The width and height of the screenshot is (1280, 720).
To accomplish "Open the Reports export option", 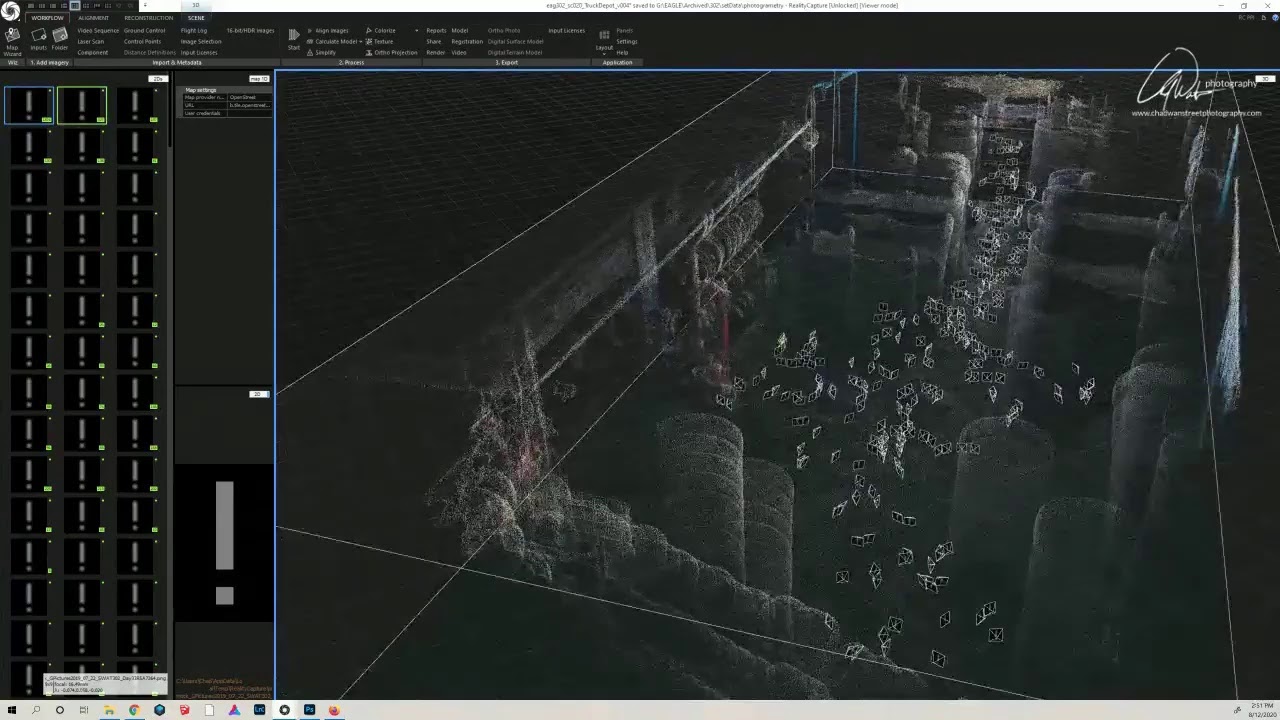I will pos(436,31).
